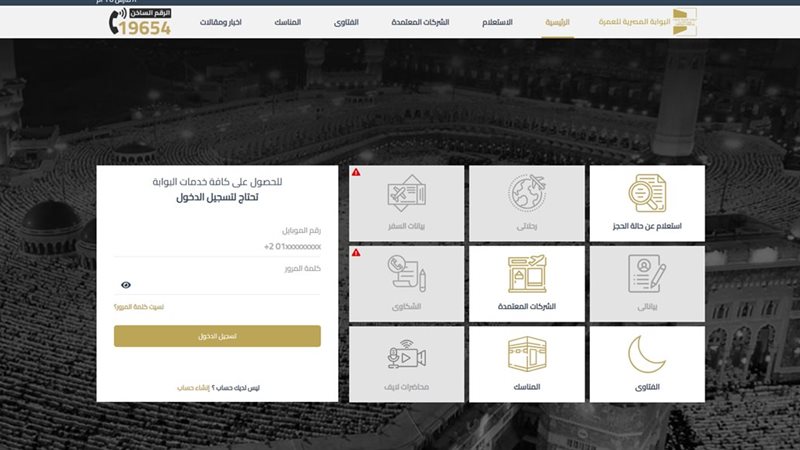Open اخبار ومقالات in top navigation
This screenshot has height=450, width=800.
pyautogui.click(x=220, y=22)
